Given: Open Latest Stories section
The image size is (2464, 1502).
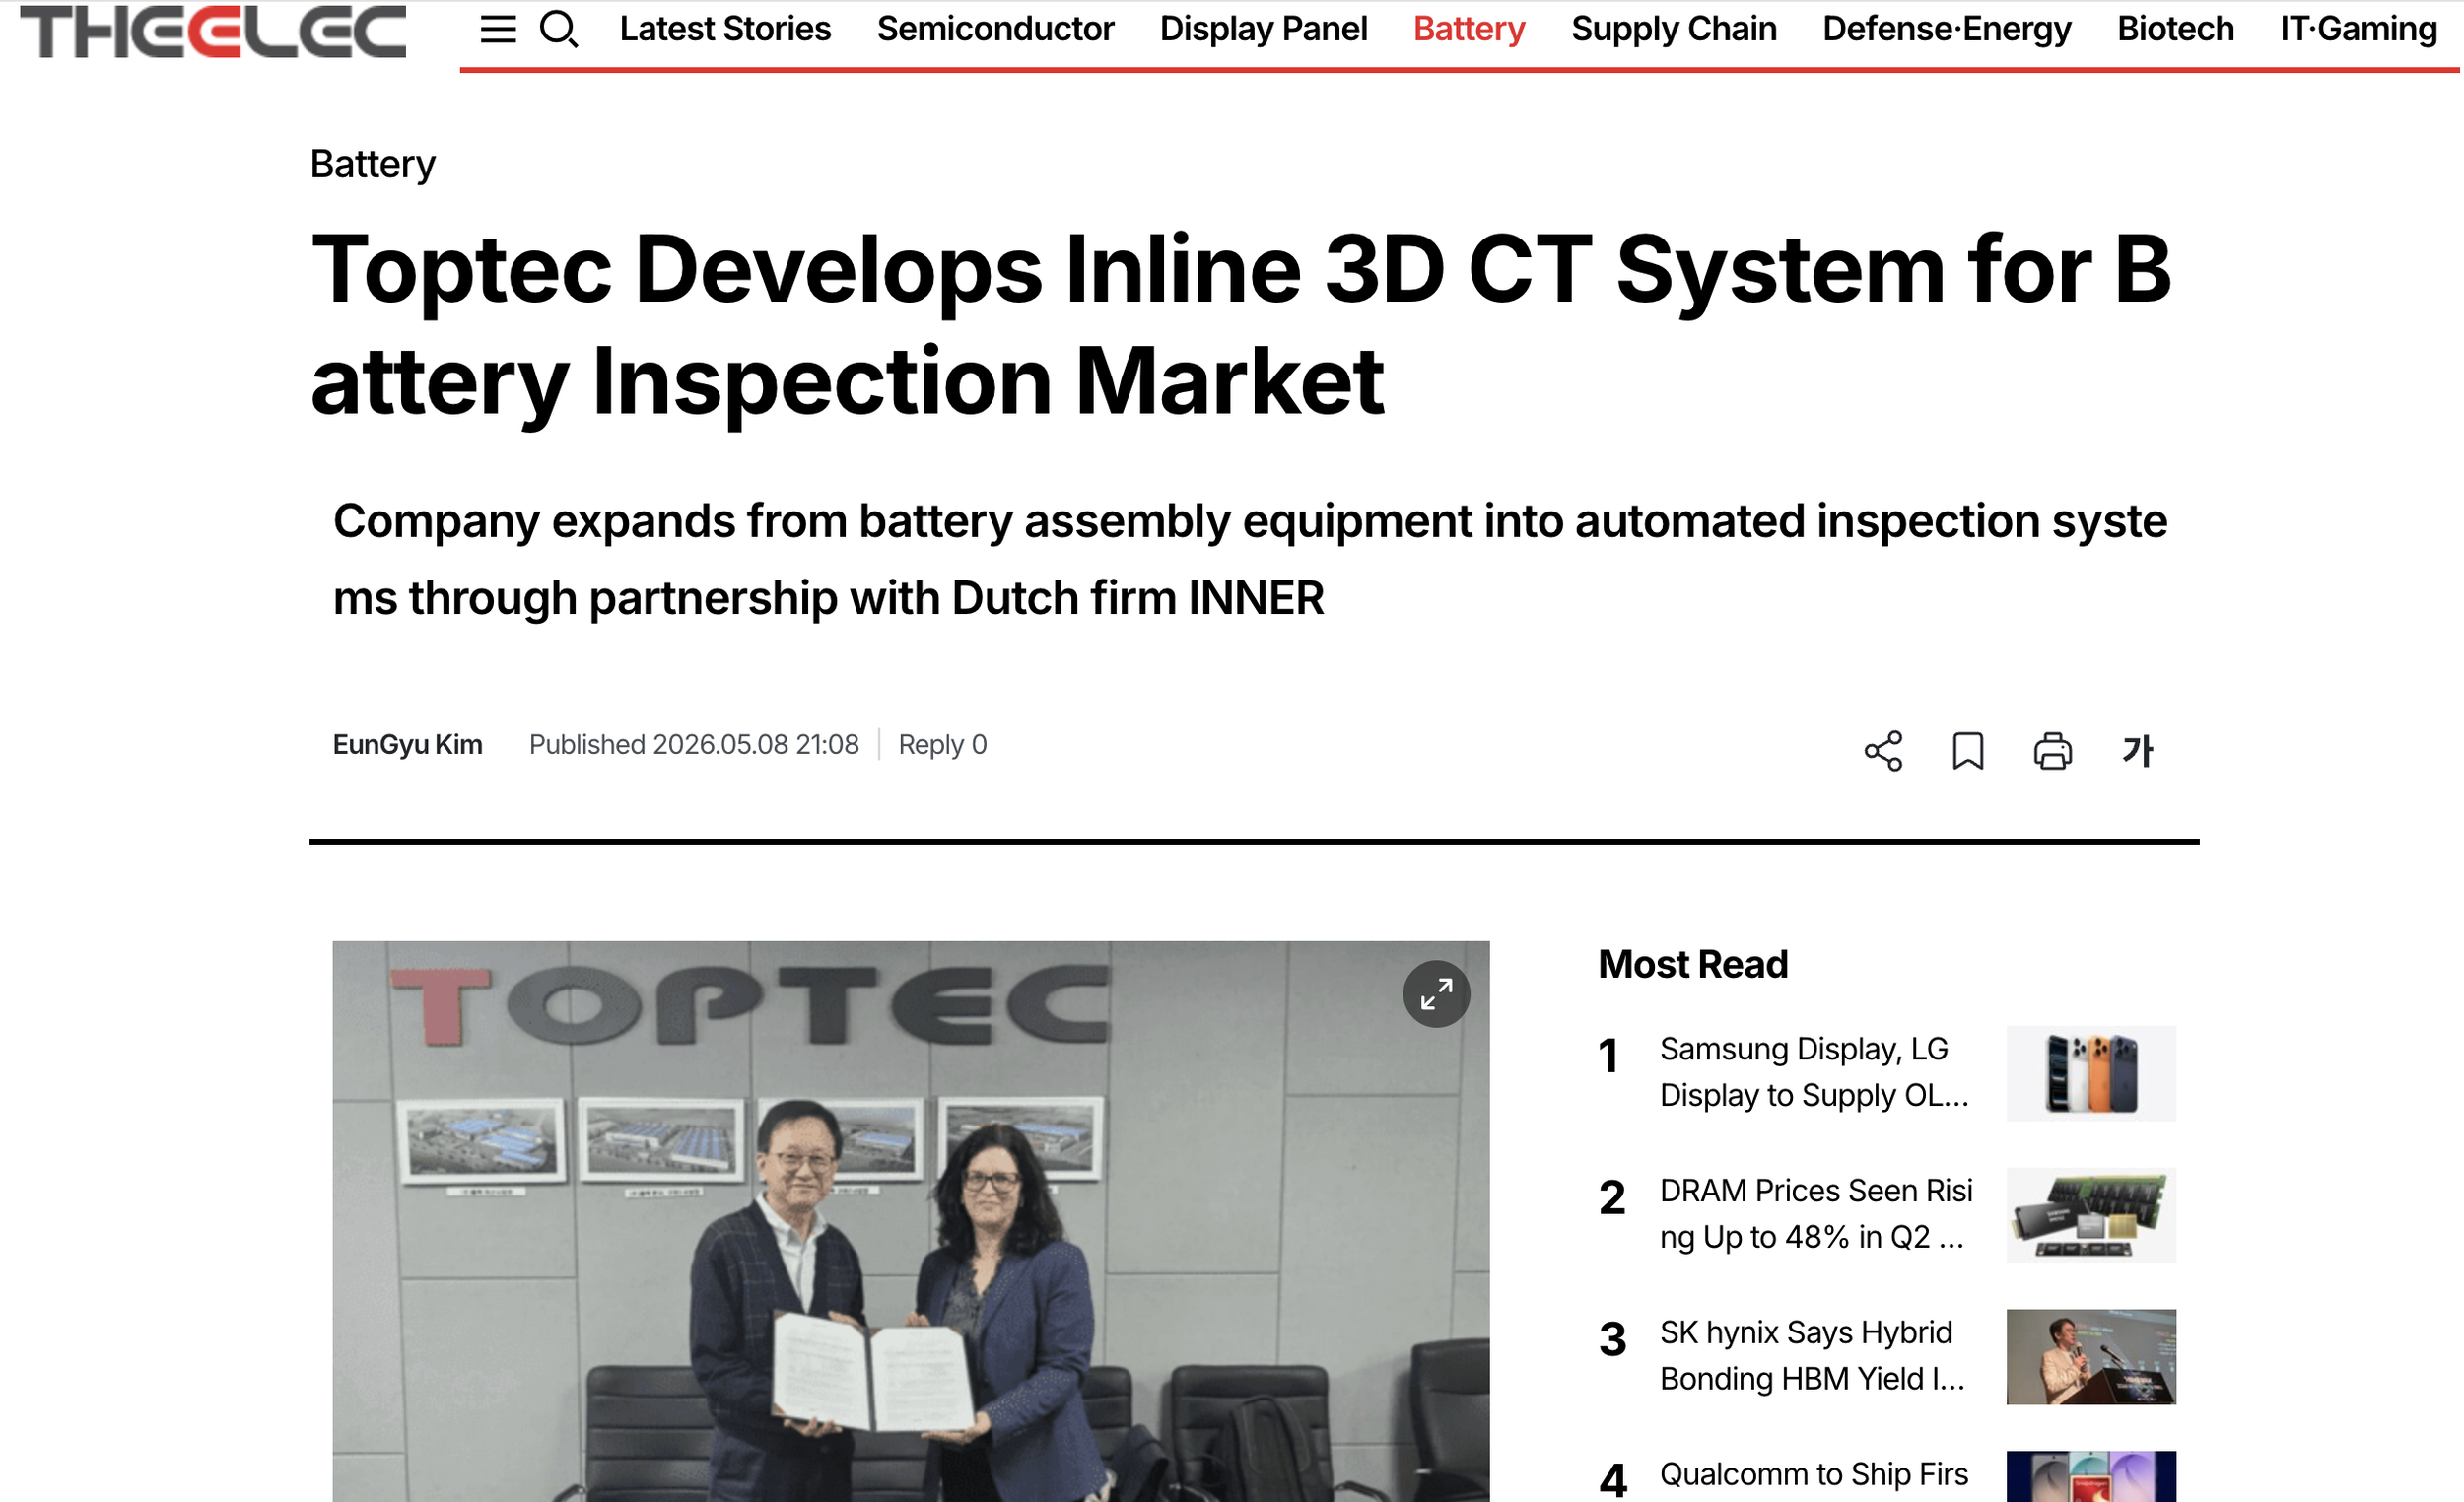Looking at the screenshot, I should [725, 29].
